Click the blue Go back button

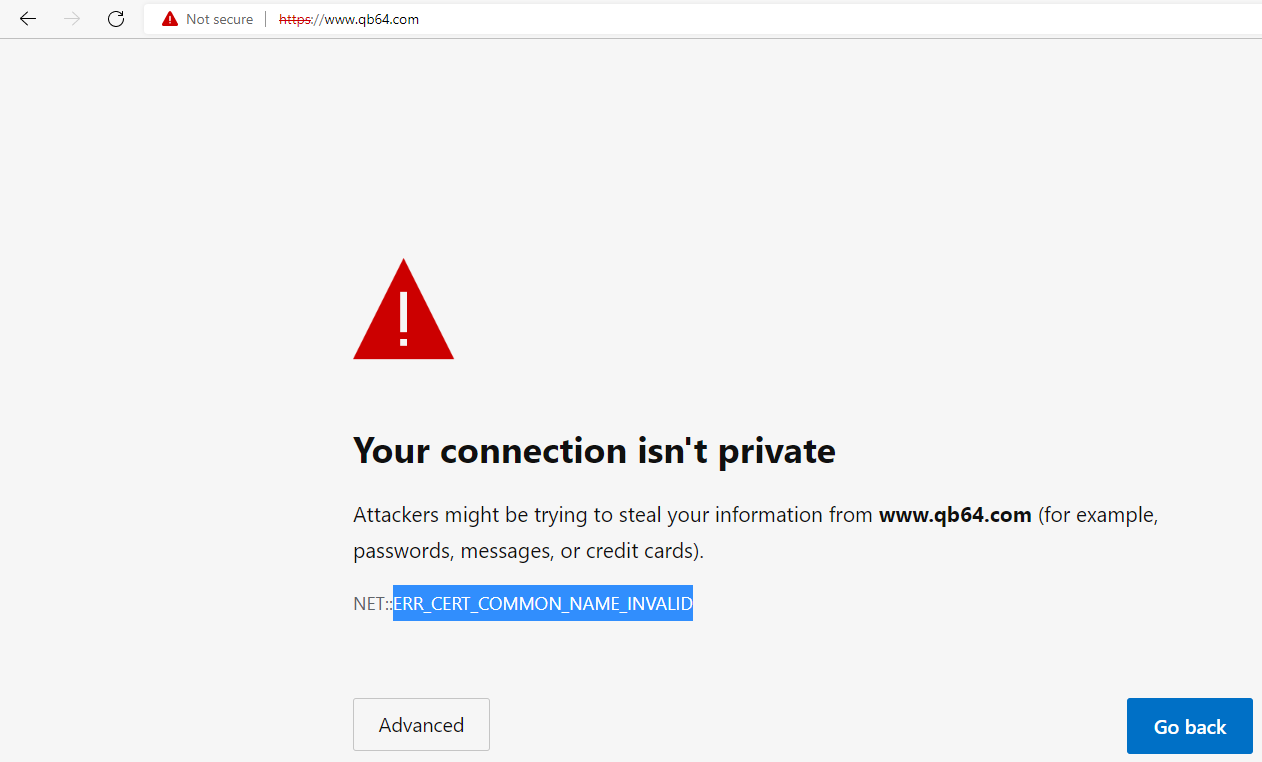click(1190, 726)
